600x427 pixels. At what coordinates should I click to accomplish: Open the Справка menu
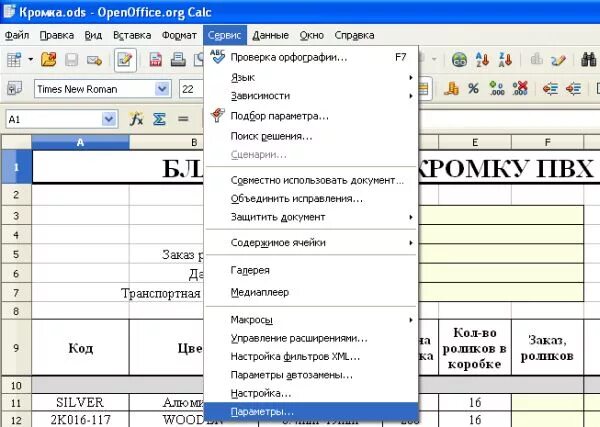tap(354, 35)
